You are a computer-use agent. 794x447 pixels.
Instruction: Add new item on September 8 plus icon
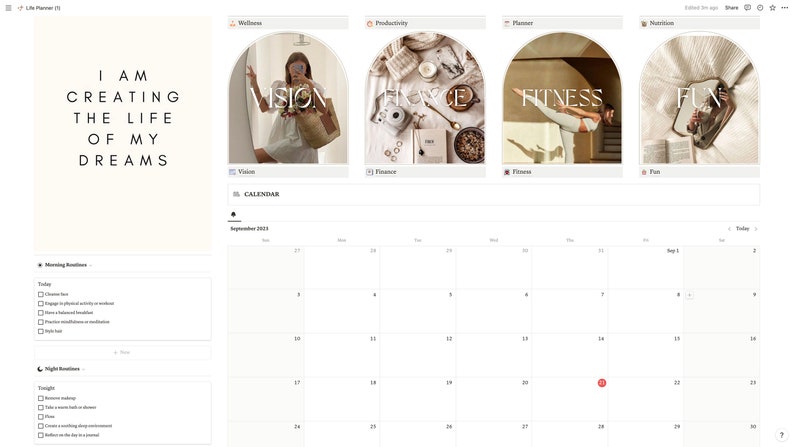689,295
